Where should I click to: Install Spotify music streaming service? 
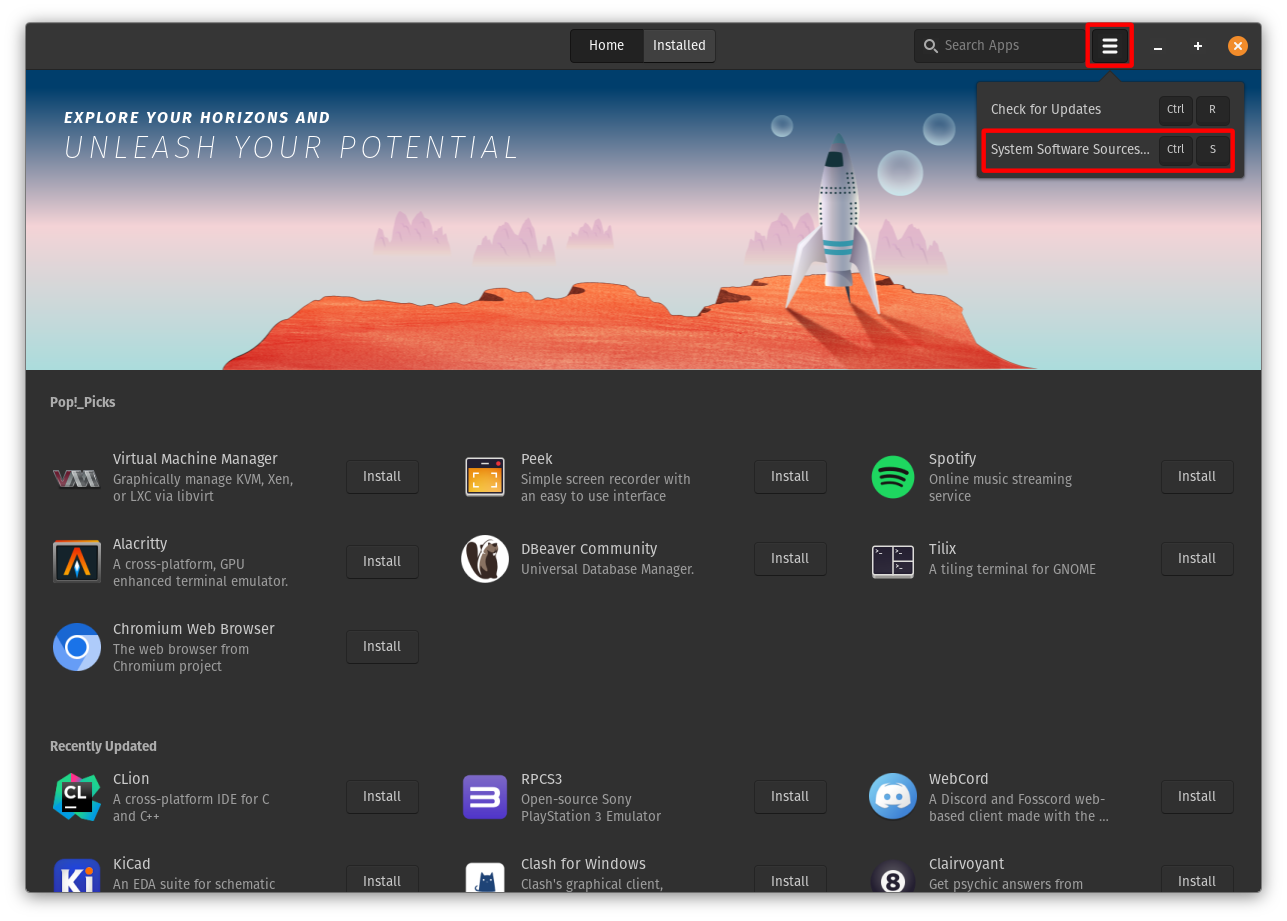pyautogui.click(x=1197, y=477)
